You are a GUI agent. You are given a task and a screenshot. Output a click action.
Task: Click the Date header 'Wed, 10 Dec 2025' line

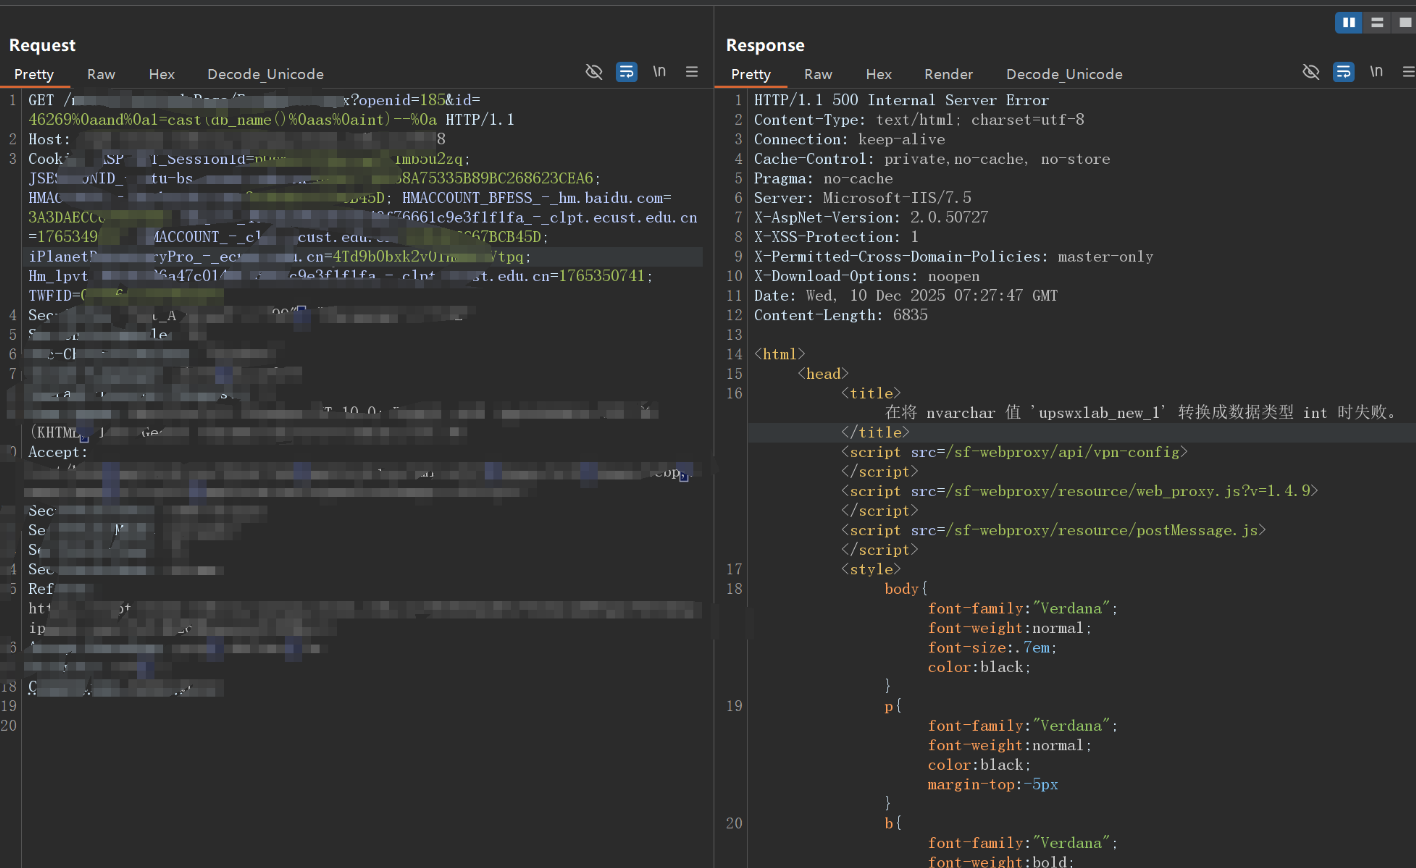906,295
